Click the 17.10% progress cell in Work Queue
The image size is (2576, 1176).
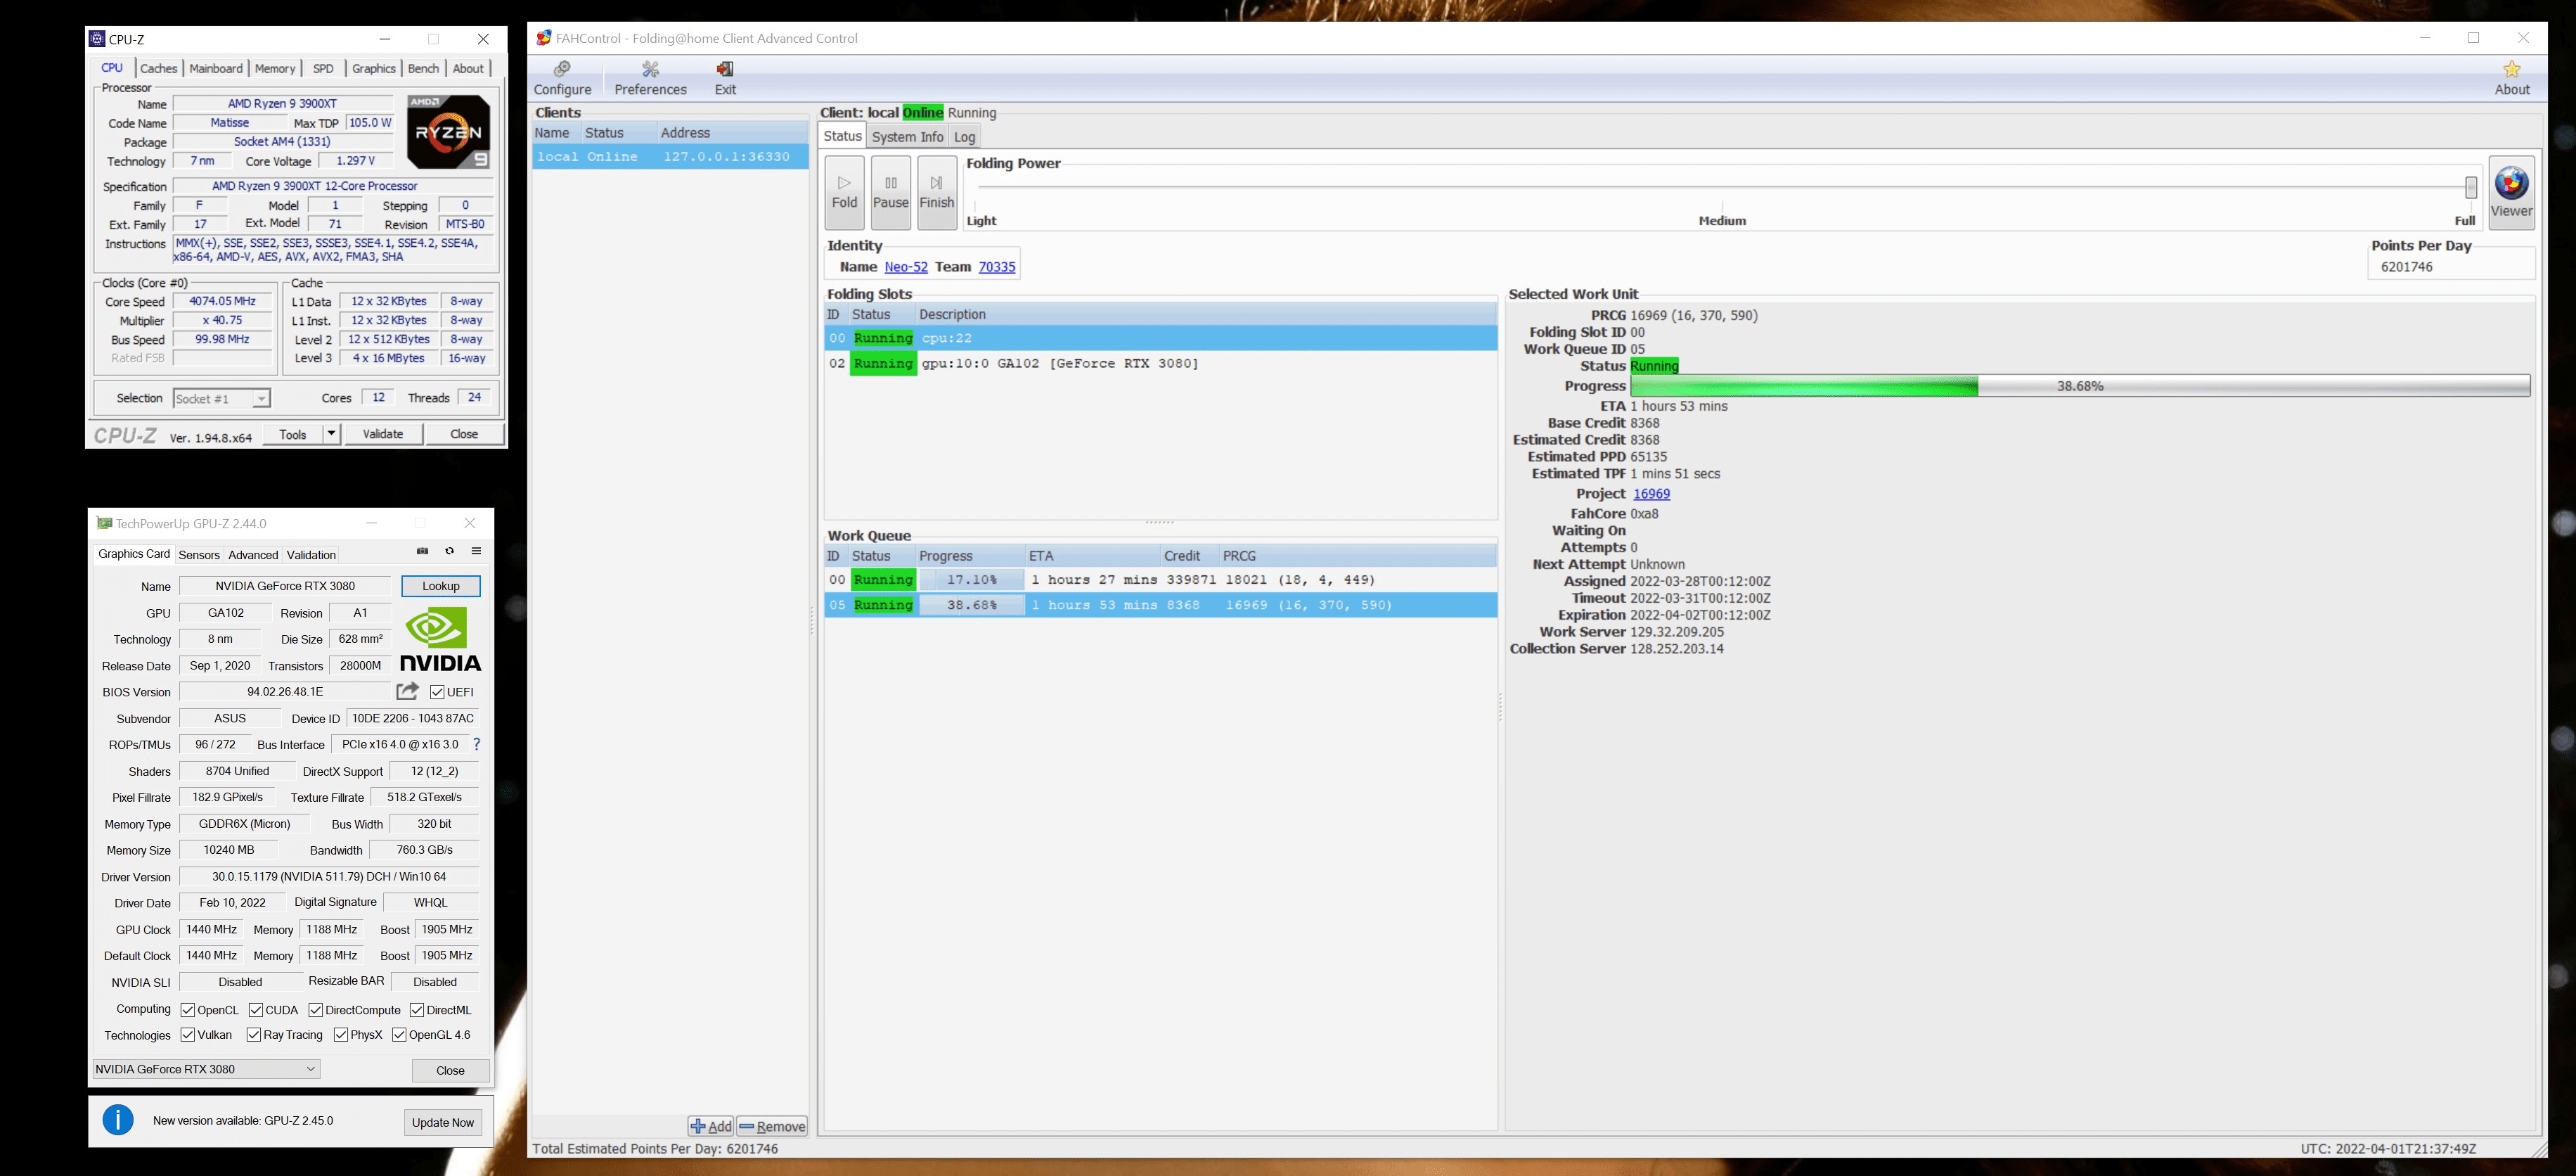pos(971,580)
